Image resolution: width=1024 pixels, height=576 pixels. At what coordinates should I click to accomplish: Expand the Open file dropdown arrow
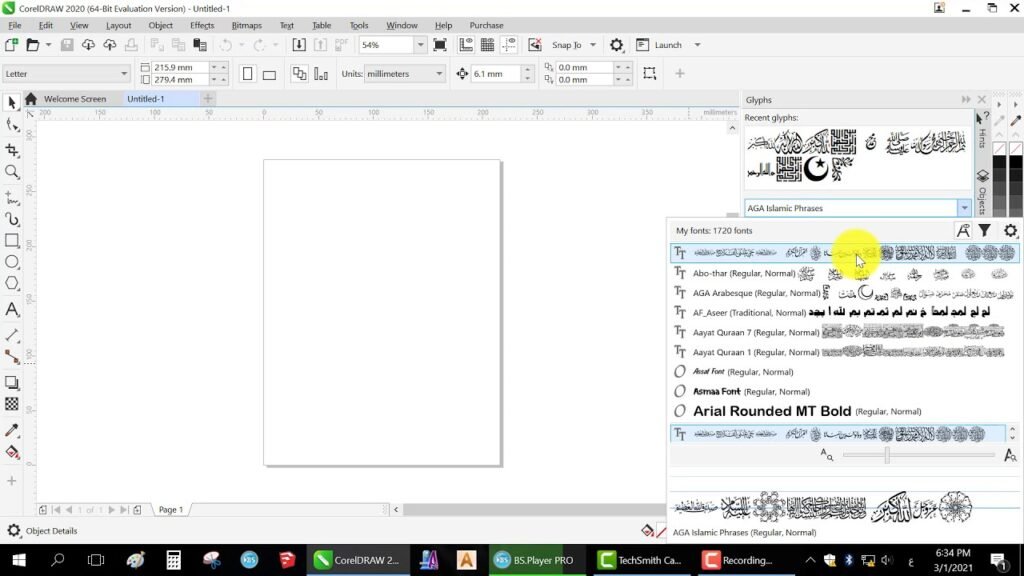point(48,45)
